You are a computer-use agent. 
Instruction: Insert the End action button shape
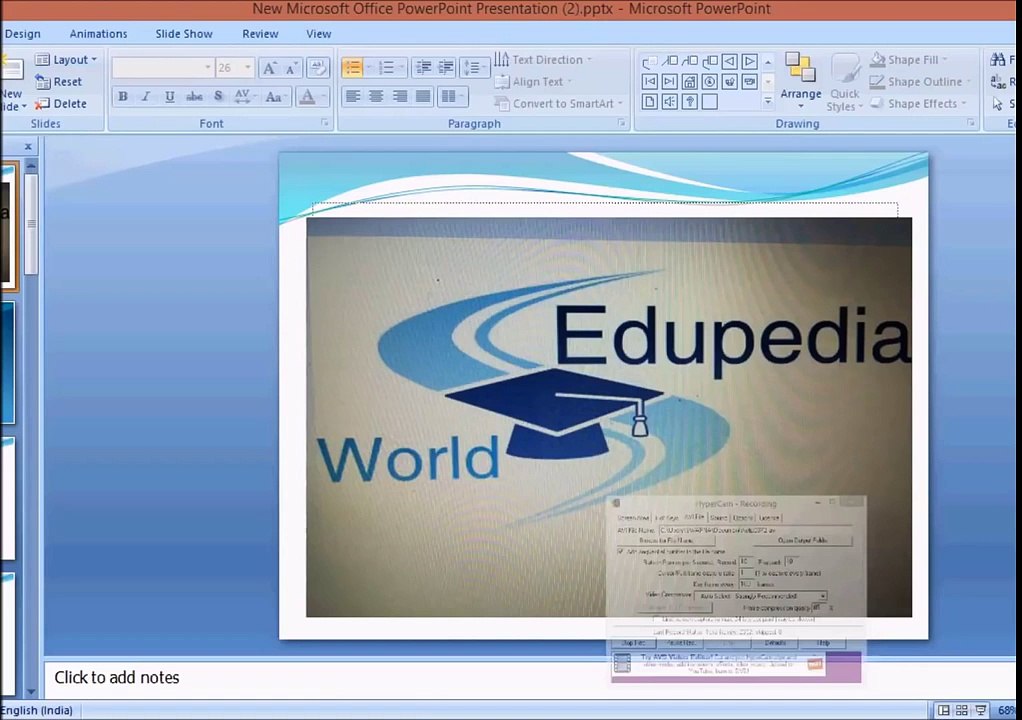tap(669, 81)
